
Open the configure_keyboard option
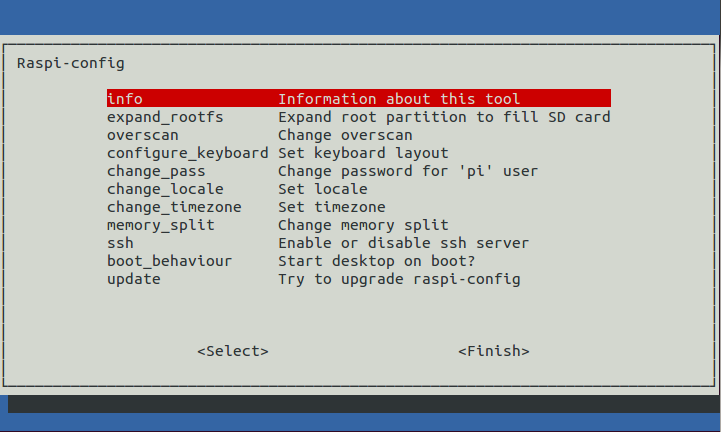187,153
